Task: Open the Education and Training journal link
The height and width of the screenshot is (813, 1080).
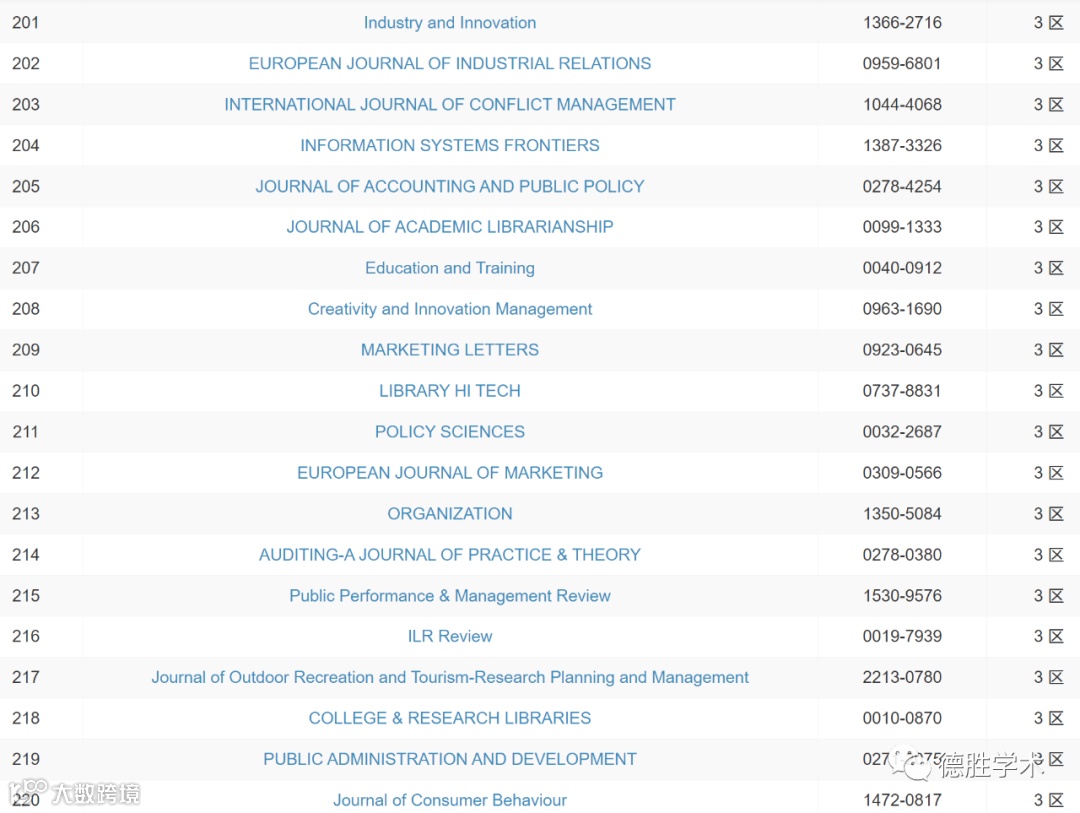Action: click(x=450, y=268)
